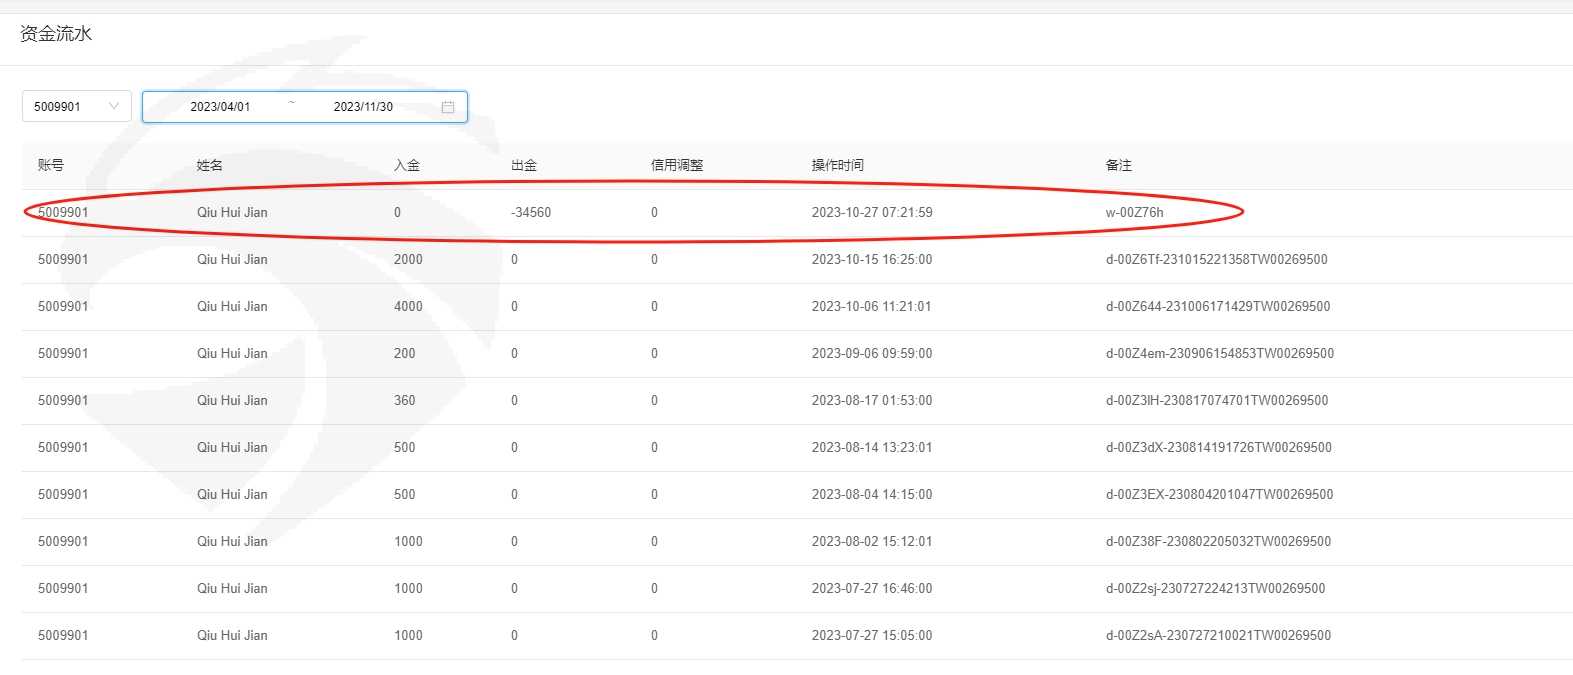Click the 2000 deposit amount cell
The image size is (1573, 675).
coord(408,259)
